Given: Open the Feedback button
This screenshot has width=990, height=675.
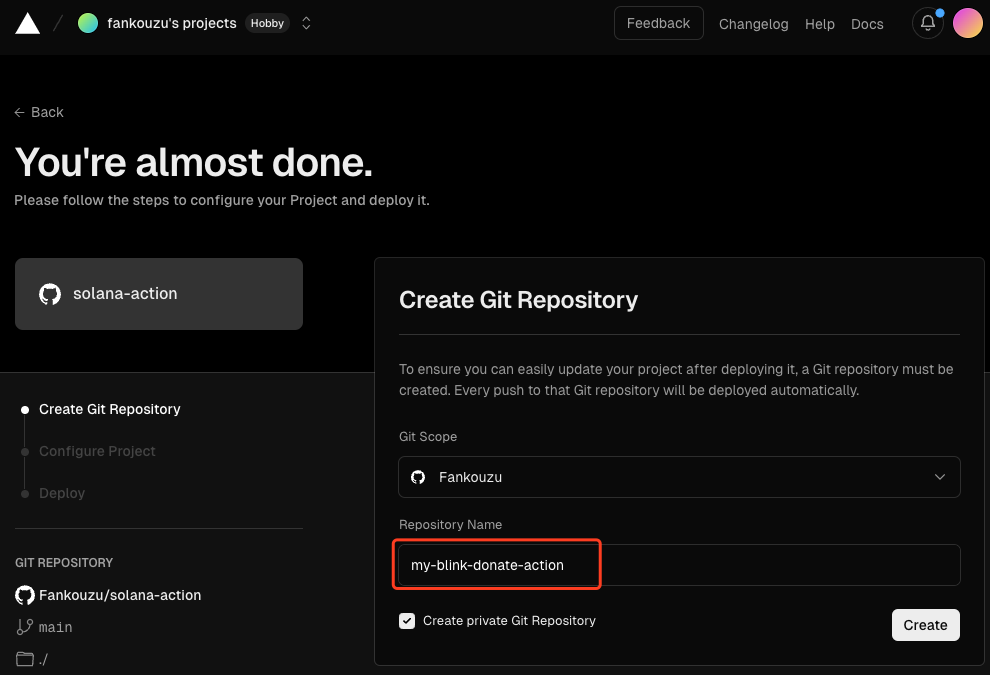Looking at the screenshot, I should 659,23.
